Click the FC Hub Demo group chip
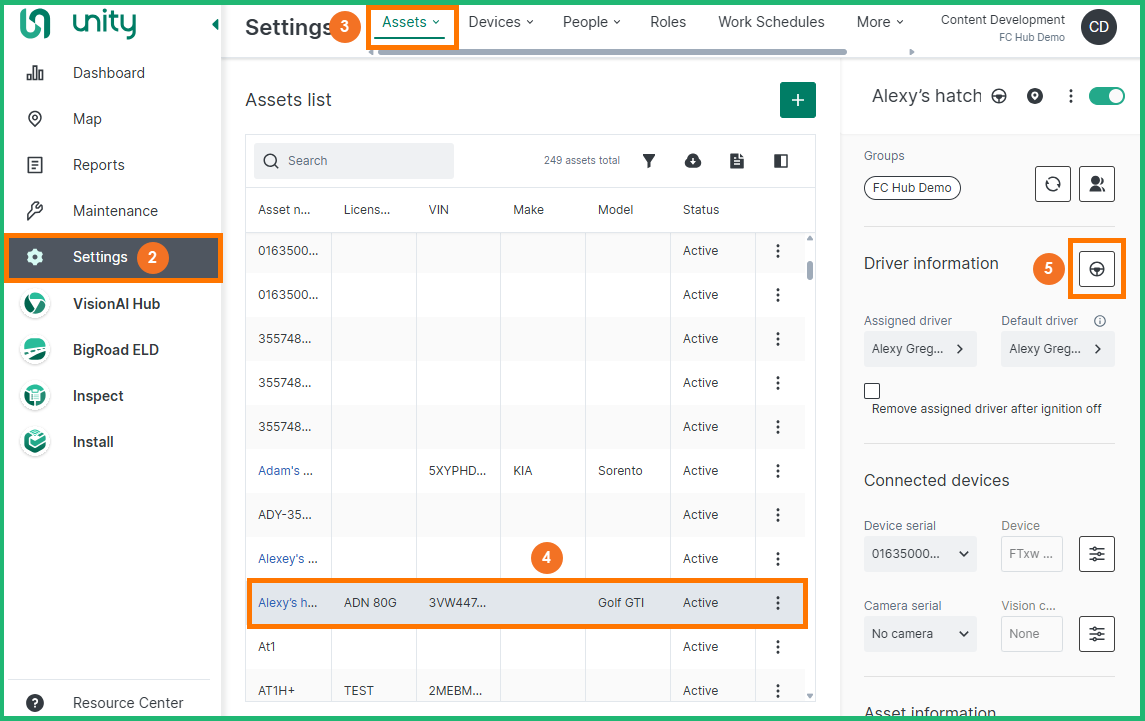The height and width of the screenshot is (721, 1145). click(x=911, y=187)
